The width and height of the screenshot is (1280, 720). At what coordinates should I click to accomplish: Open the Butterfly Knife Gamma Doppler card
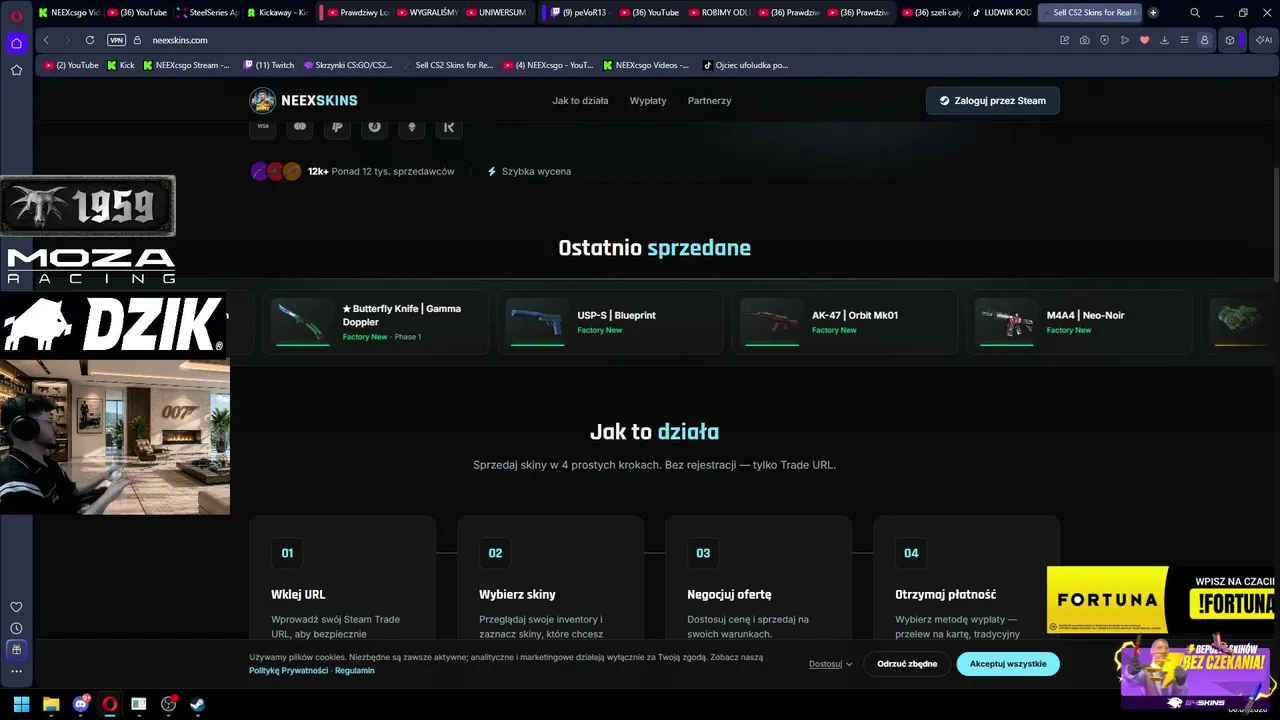(x=375, y=322)
